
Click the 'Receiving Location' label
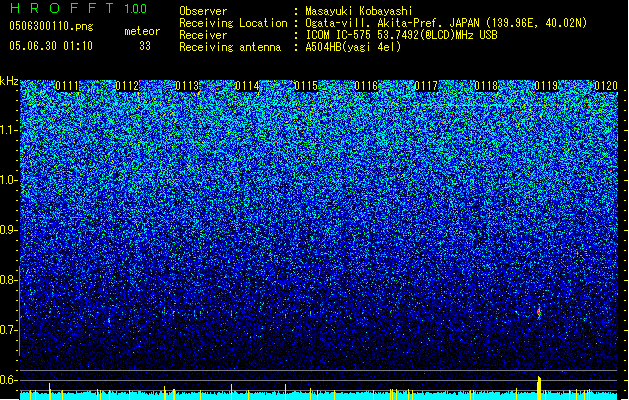click(x=233, y=23)
